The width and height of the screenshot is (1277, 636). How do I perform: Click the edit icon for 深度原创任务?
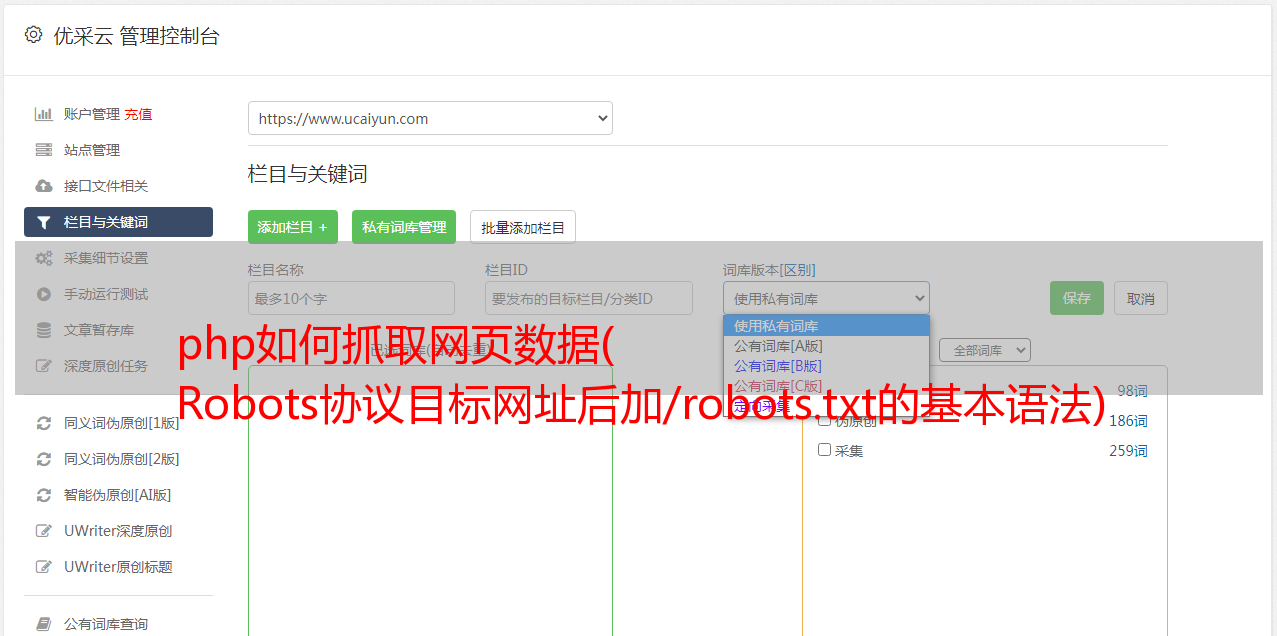point(44,366)
